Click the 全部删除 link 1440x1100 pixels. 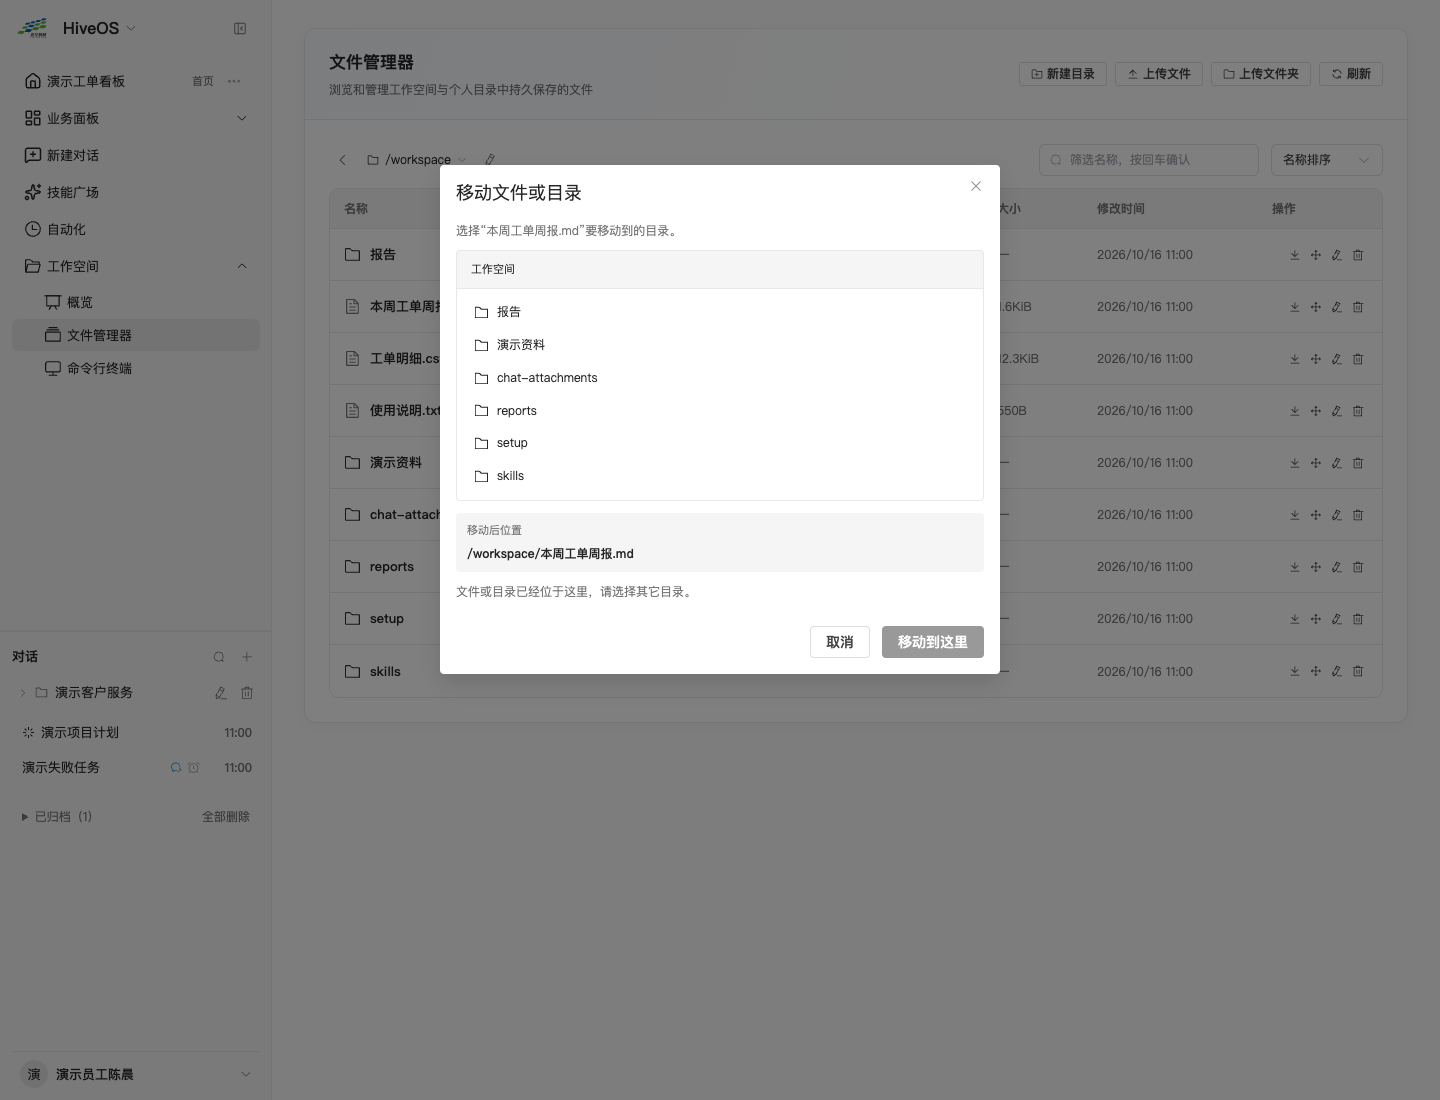(x=226, y=817)
